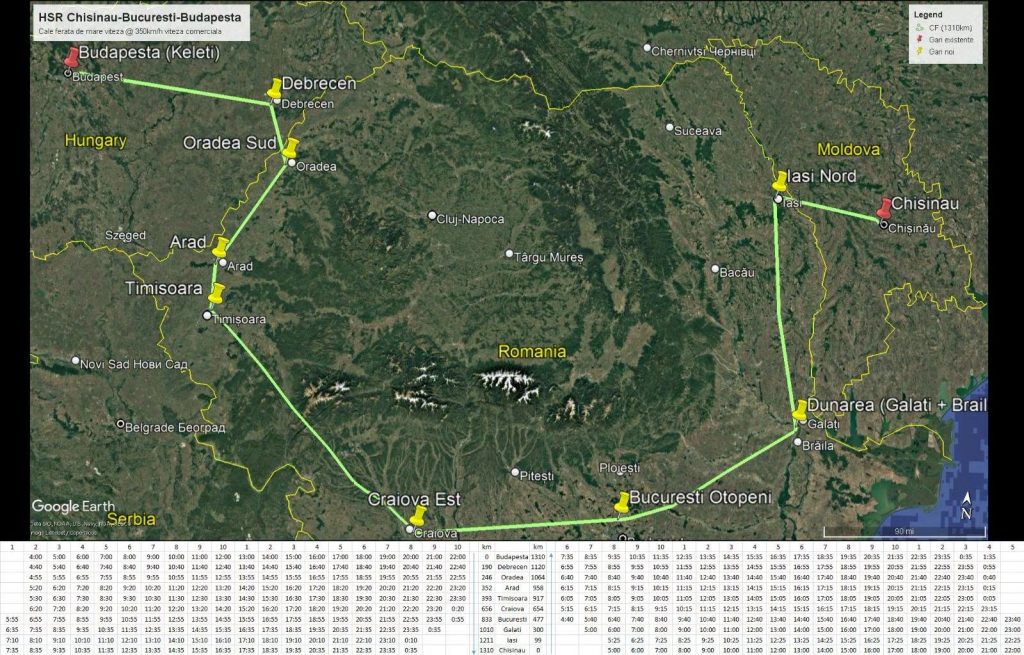The height and width of the screenshot is (655, 1024).
Task: Click the yellow pin icon in the legend
Action: tap(920, 51)
